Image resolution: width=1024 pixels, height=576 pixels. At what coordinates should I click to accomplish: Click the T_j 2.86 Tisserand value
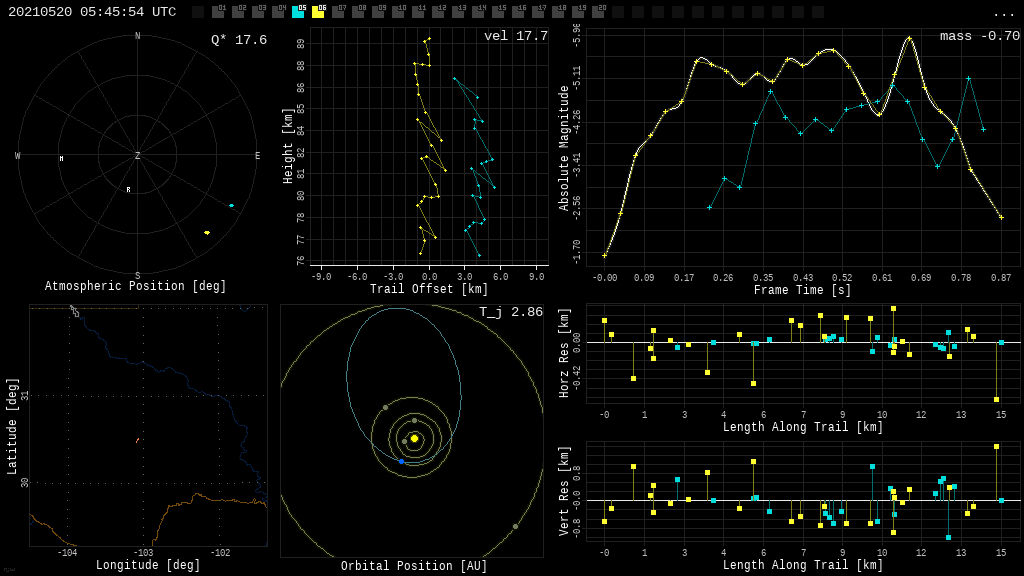pyautogui.click(x=510, y=312)
